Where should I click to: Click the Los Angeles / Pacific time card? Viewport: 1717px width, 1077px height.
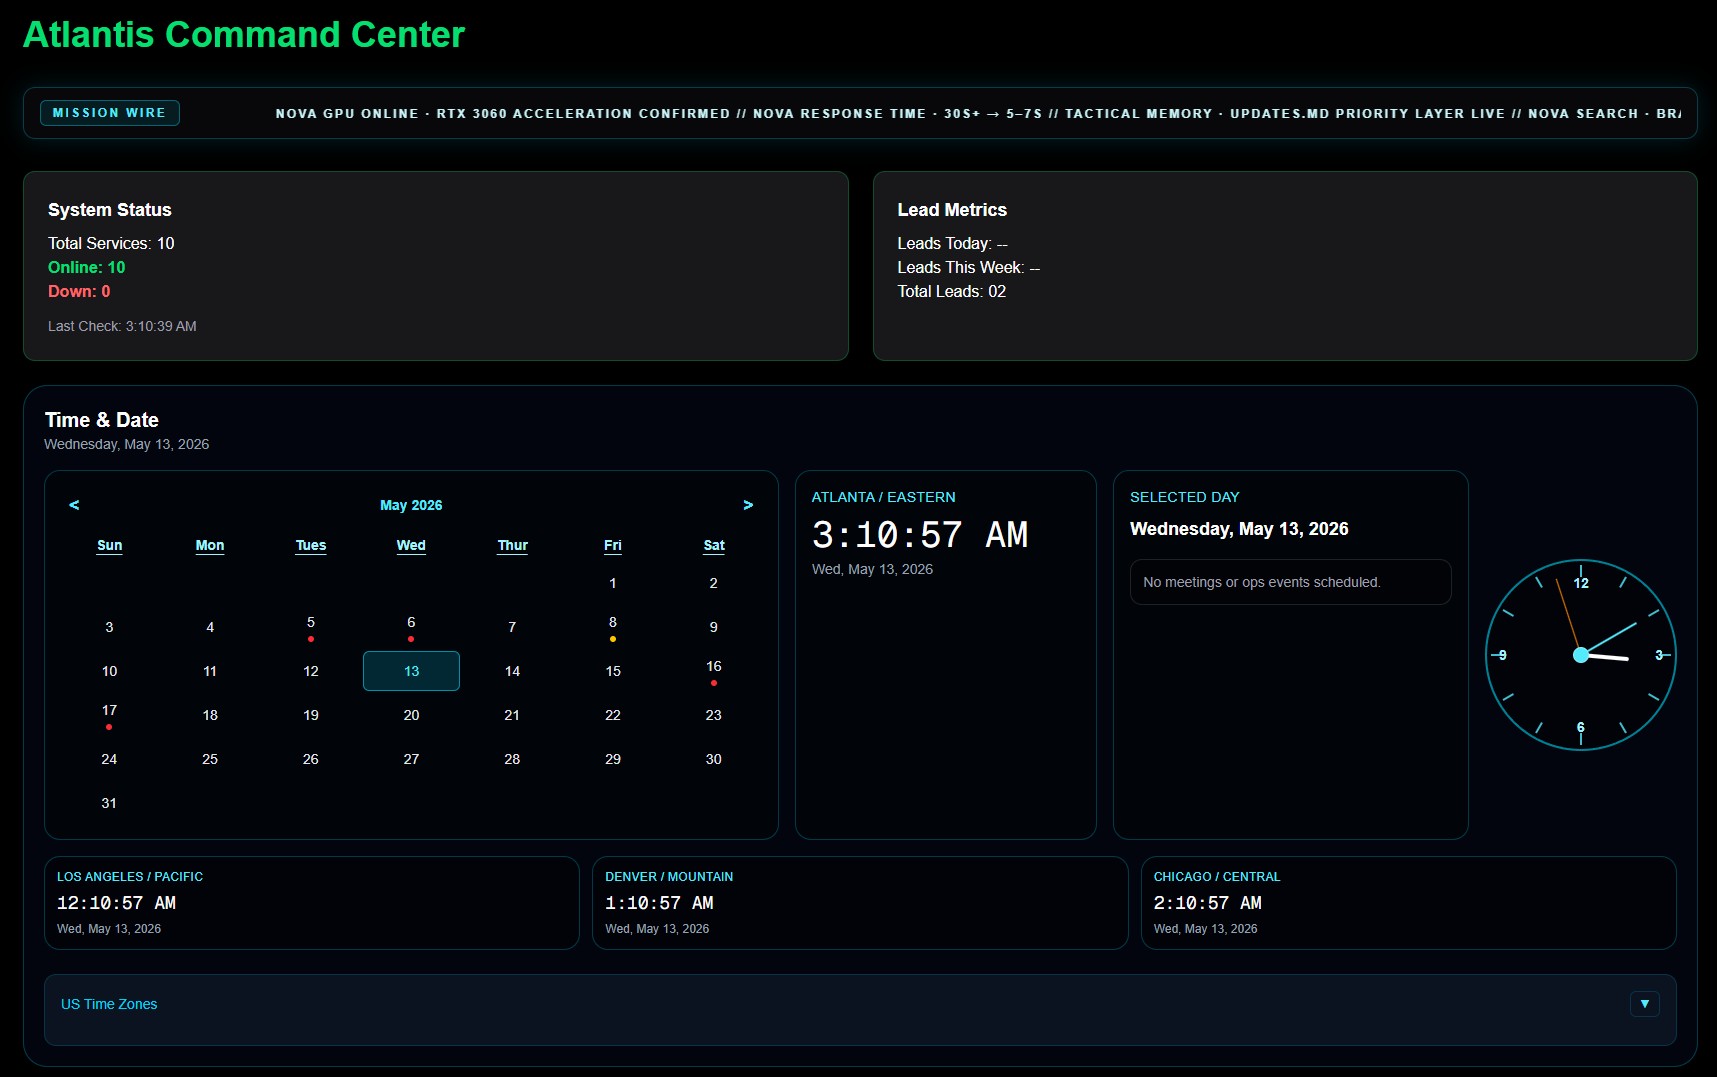pyautogui.click(x=312, y=903)
